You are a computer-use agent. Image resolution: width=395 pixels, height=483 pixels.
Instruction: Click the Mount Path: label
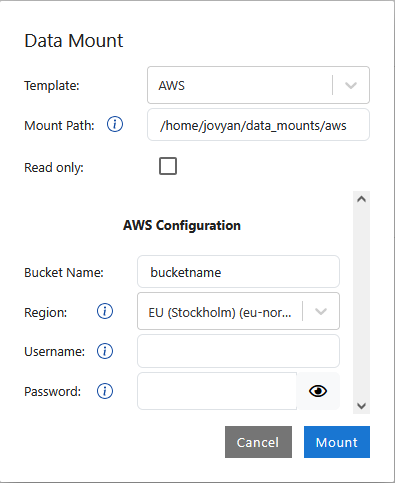pos(59,126)
